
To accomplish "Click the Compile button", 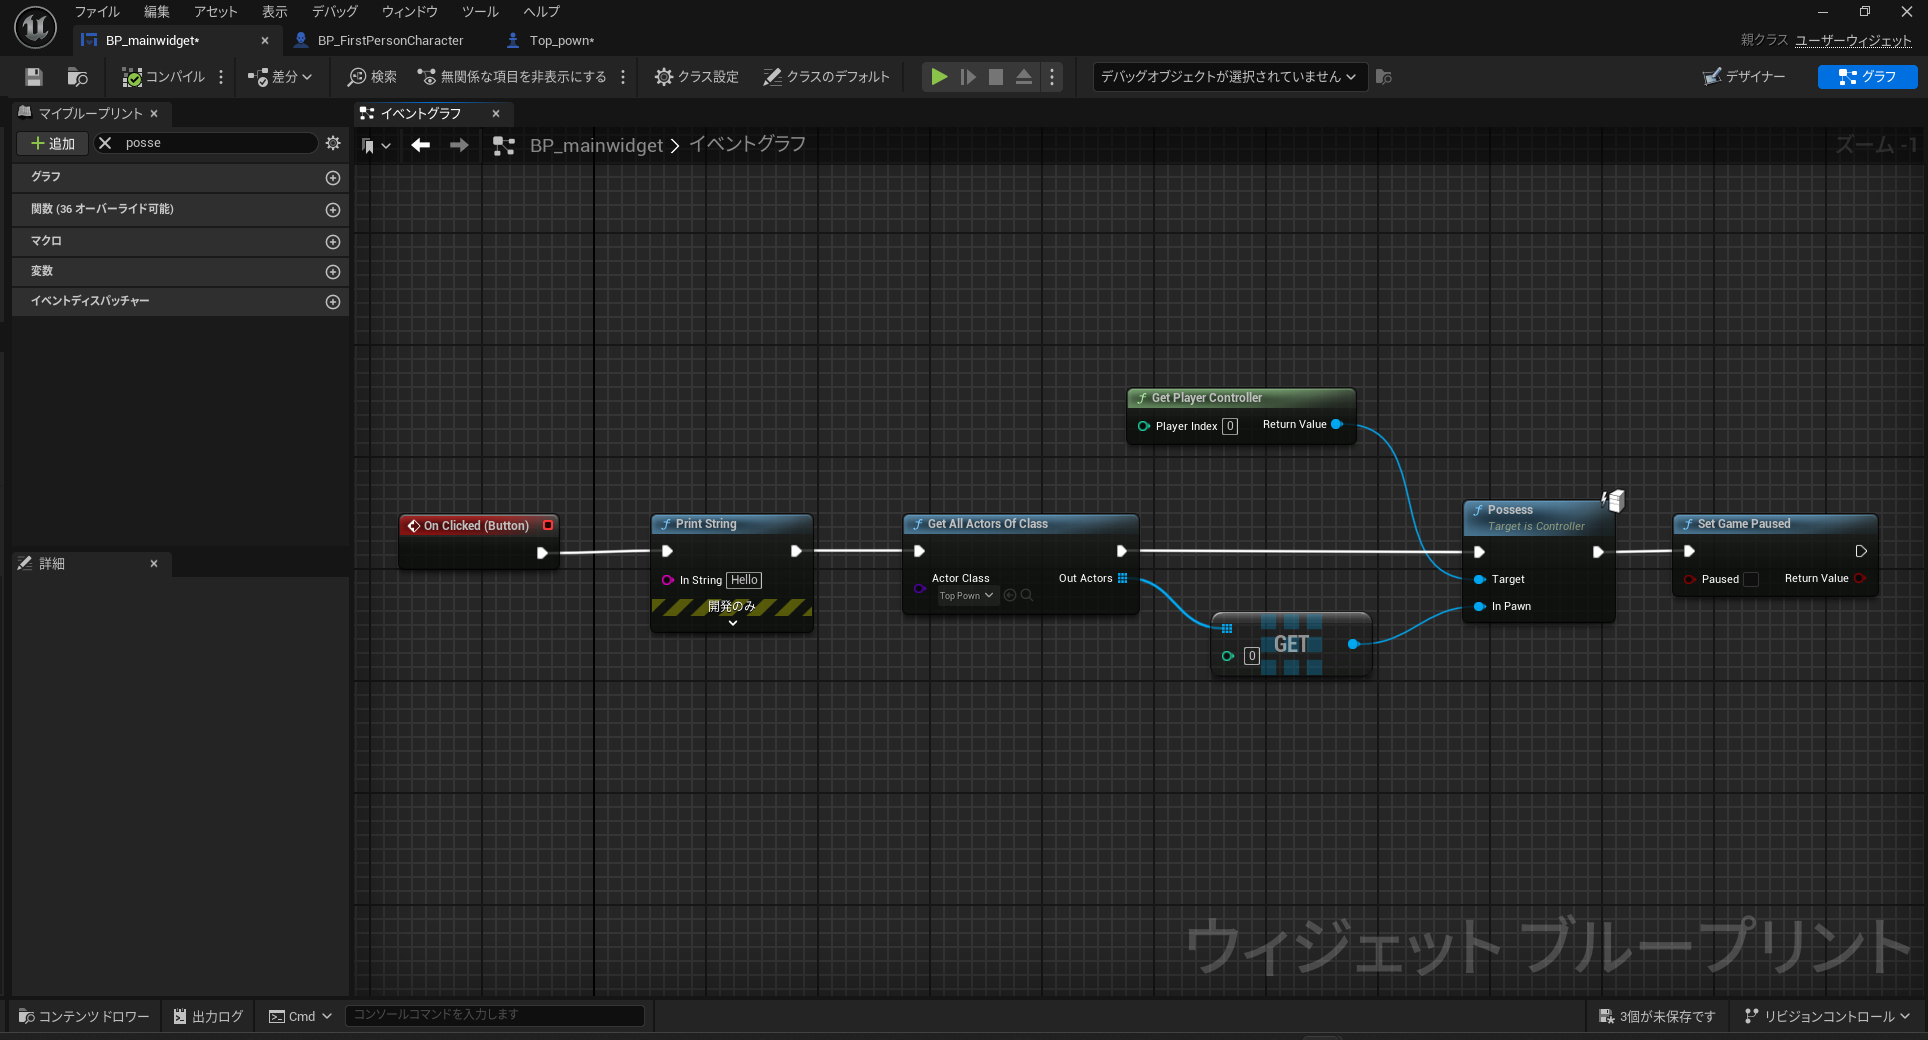I will coord(163,77).
